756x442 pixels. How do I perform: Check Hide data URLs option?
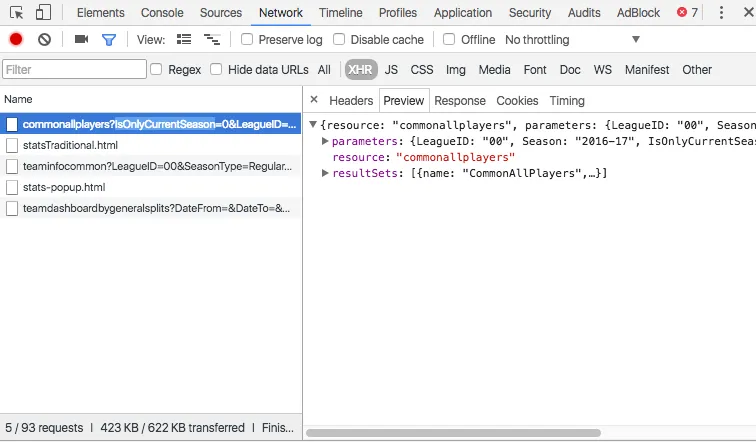click(x=216, y=69)
